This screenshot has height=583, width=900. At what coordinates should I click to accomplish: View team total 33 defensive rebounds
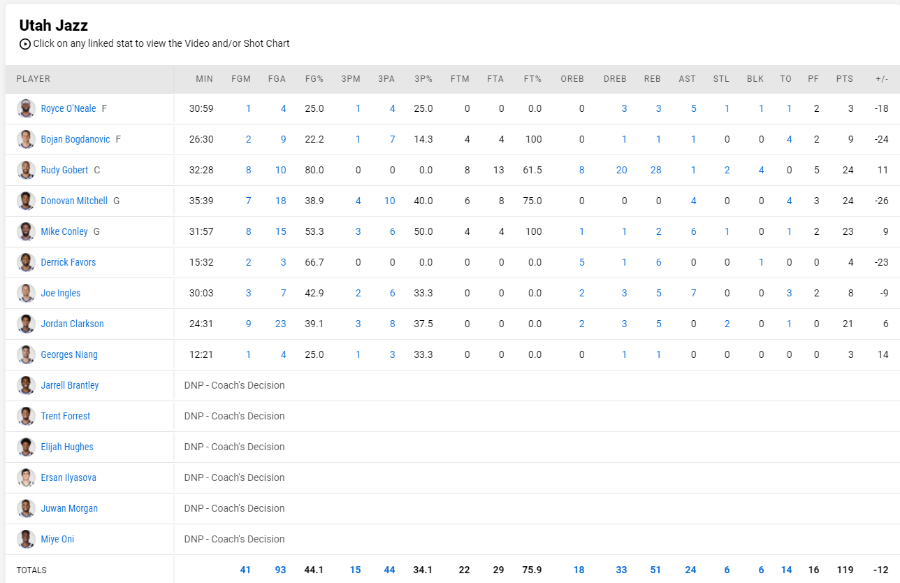pos(622,570)
